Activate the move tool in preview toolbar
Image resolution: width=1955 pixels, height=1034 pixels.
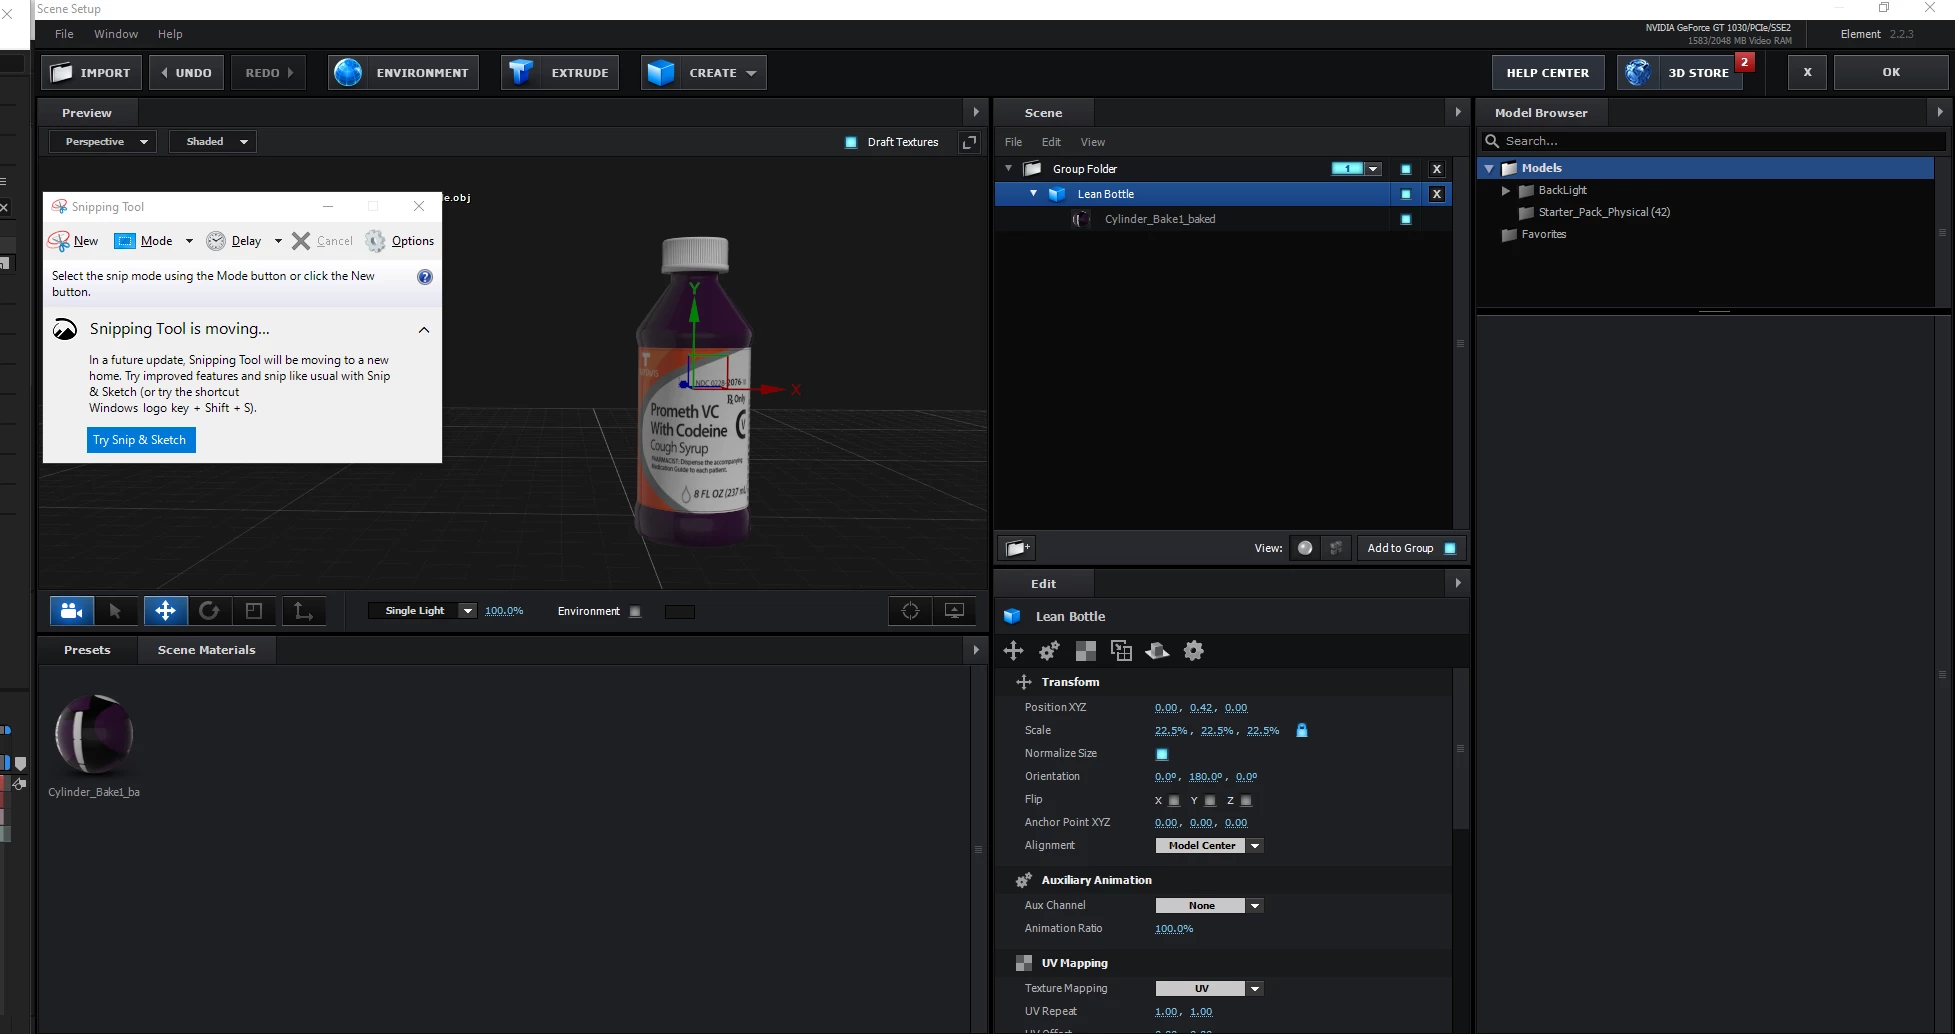click(166, 610)
